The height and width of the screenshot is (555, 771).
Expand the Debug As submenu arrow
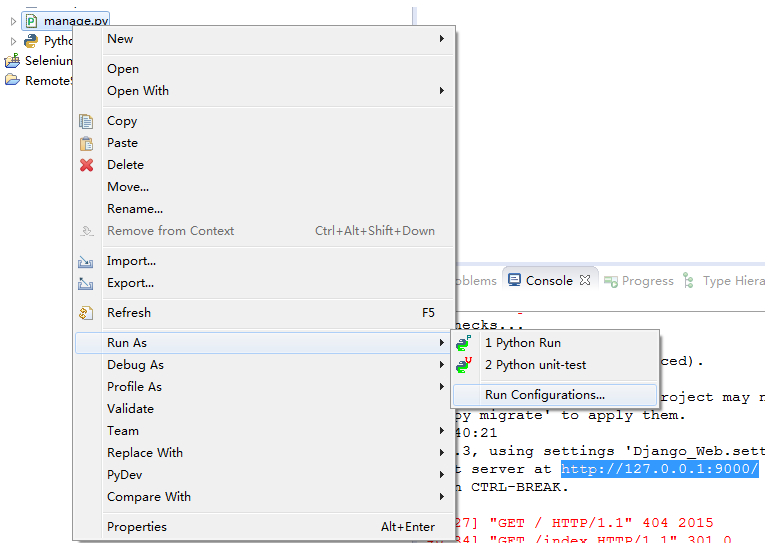[442, 365]
